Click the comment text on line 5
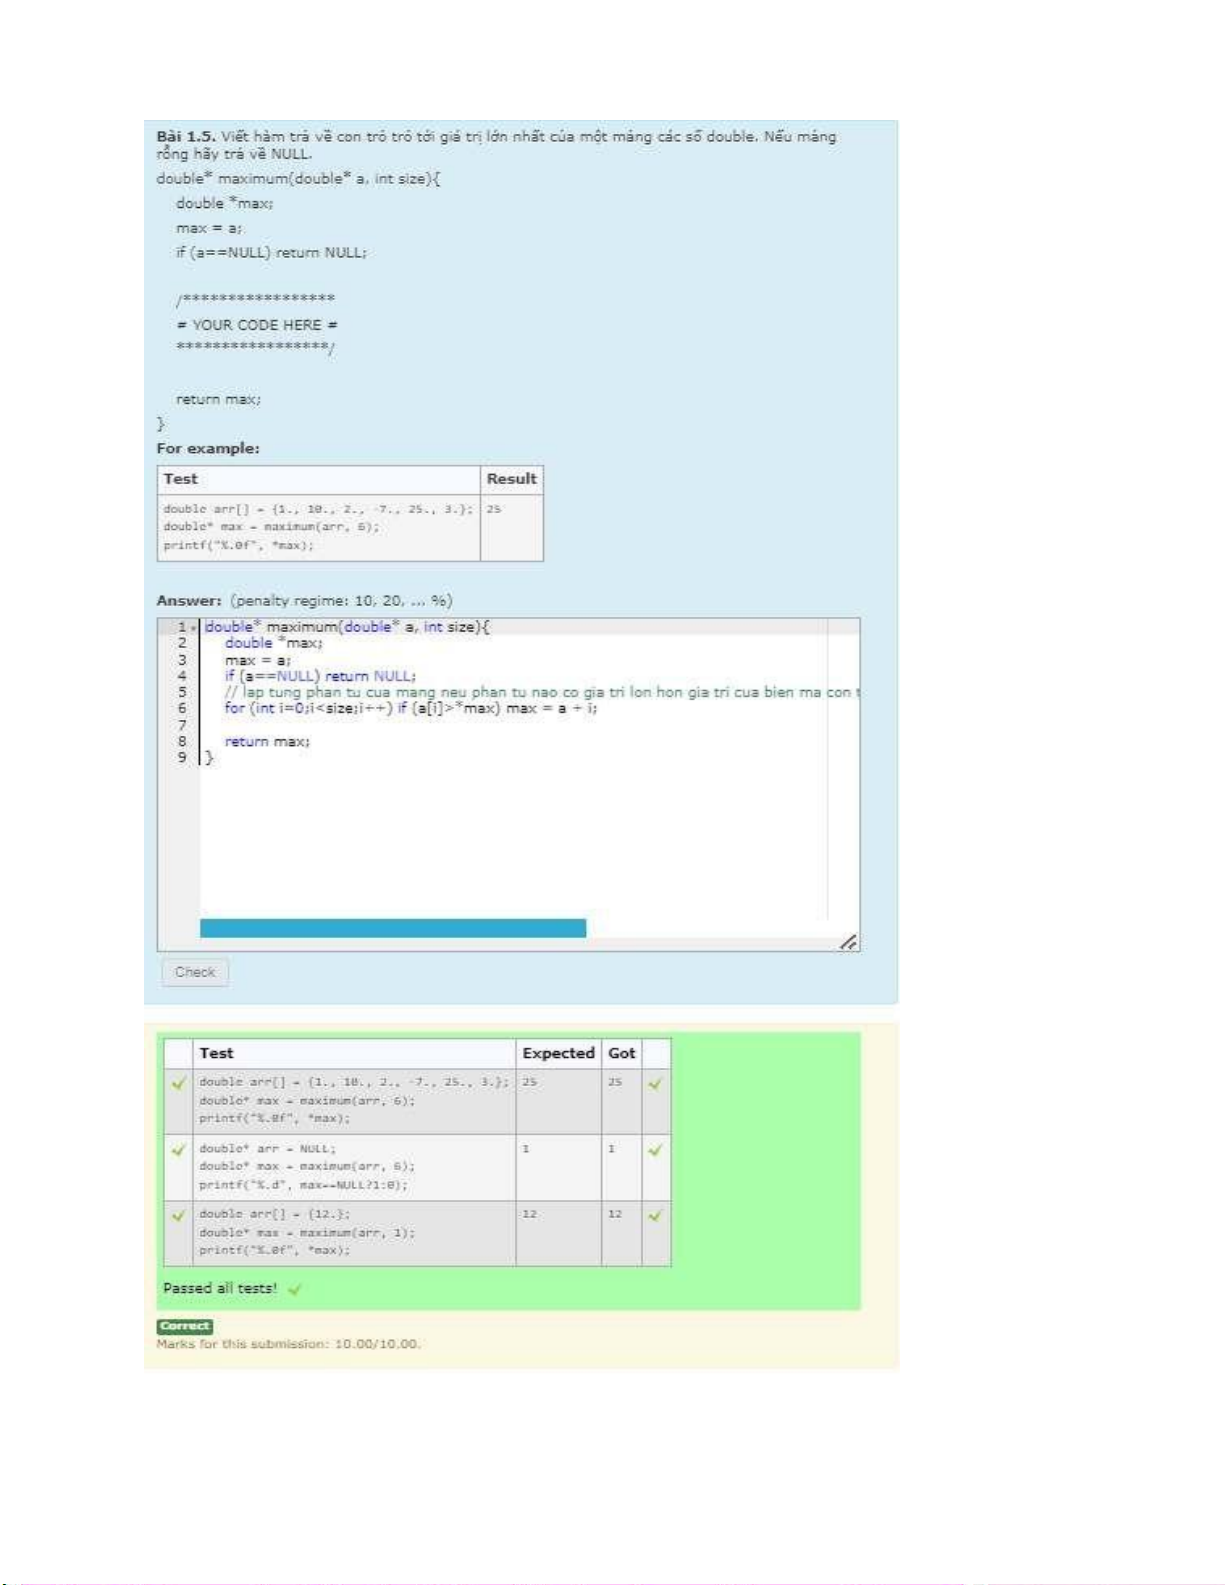 tap(500, 692)
